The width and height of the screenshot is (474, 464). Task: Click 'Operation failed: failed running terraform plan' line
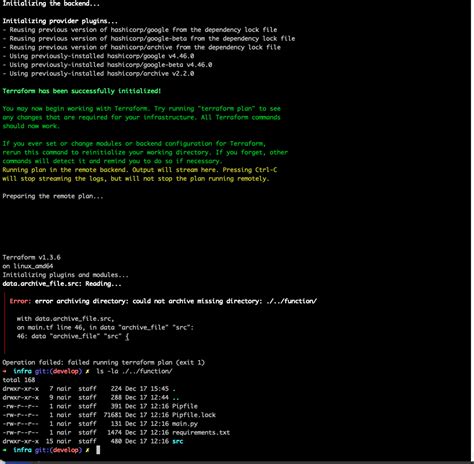click(x=104, y=362)
